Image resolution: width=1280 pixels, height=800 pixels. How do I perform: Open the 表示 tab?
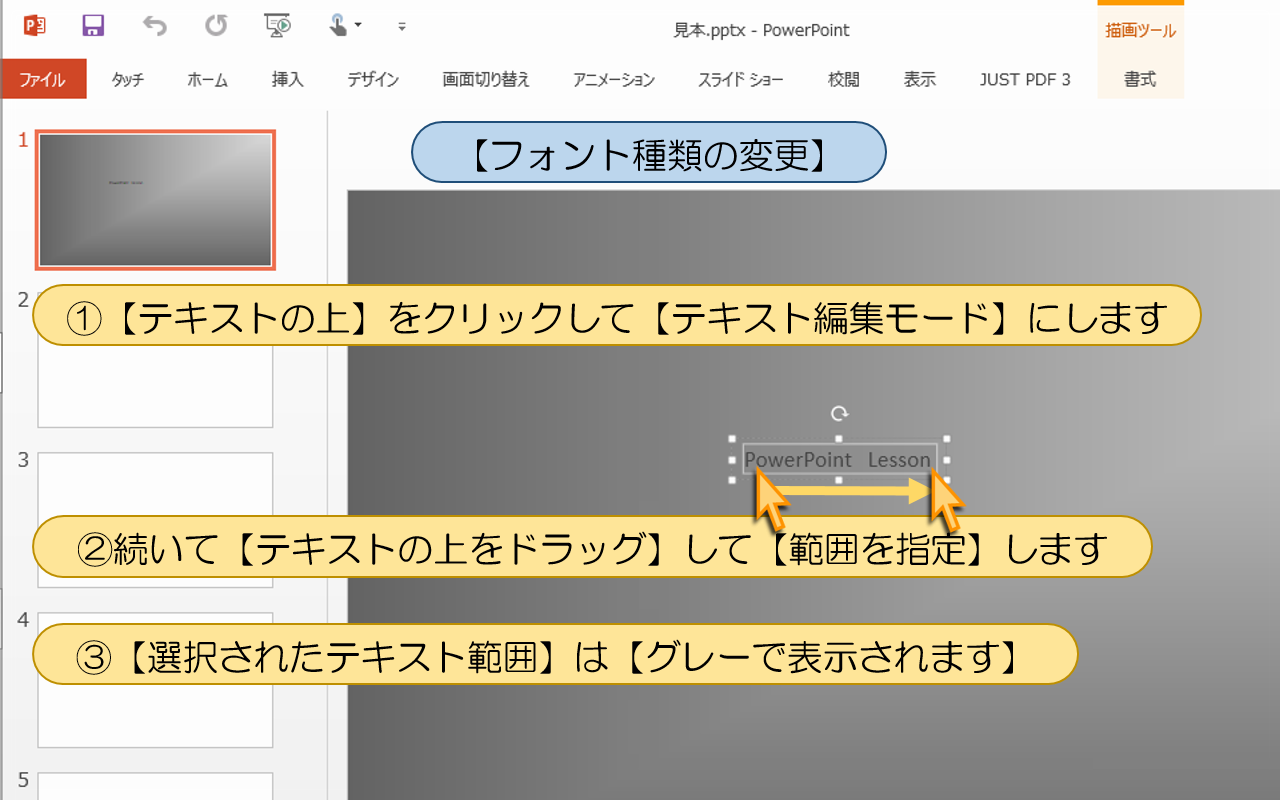920,80
